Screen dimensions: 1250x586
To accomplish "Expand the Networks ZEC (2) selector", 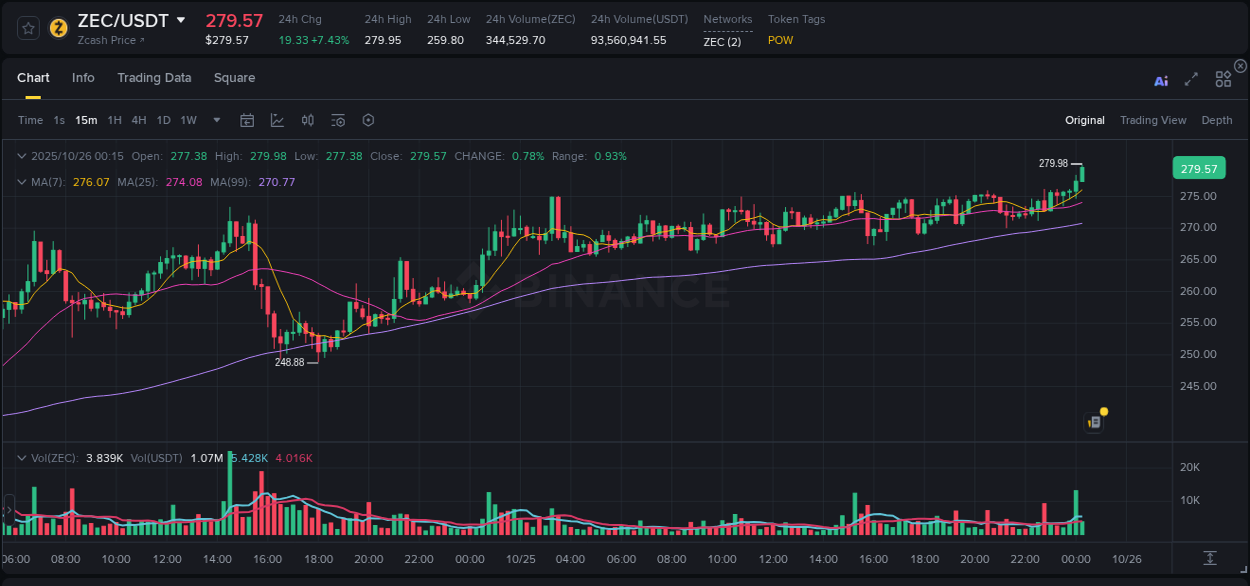I will tap(727, 42).
